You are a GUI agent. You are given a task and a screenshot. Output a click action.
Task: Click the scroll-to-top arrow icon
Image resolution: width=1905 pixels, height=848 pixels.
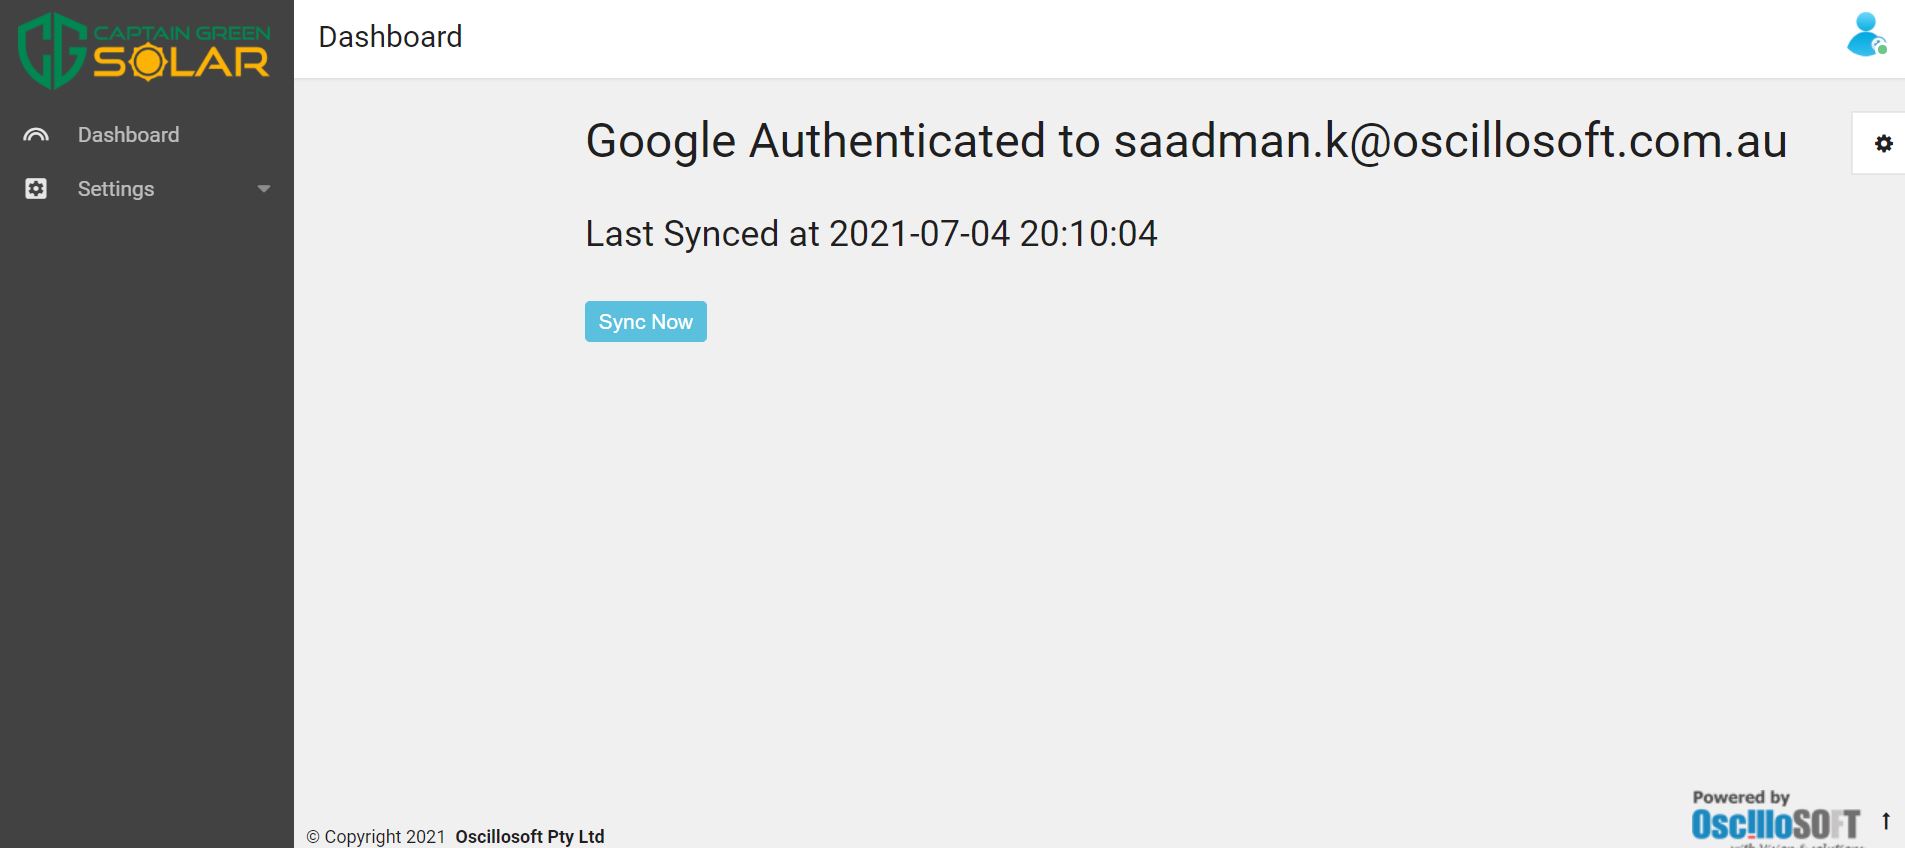click(x=1886, y=821)
